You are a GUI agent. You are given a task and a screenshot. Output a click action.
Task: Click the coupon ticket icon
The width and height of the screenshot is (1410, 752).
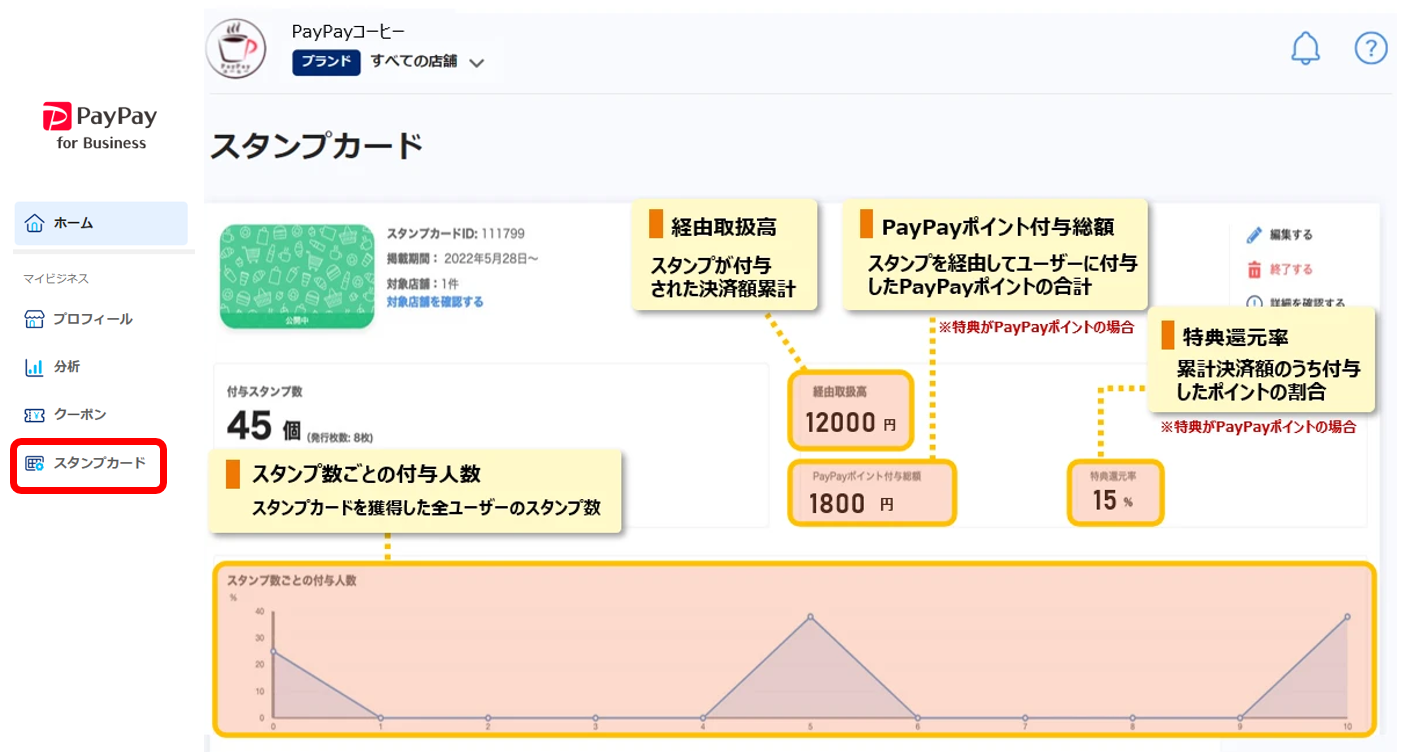click(35, 415)
